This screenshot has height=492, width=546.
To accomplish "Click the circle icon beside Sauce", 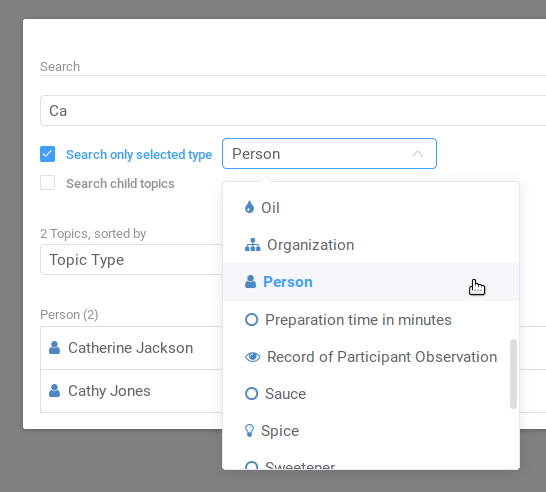I will click(251, 393).
